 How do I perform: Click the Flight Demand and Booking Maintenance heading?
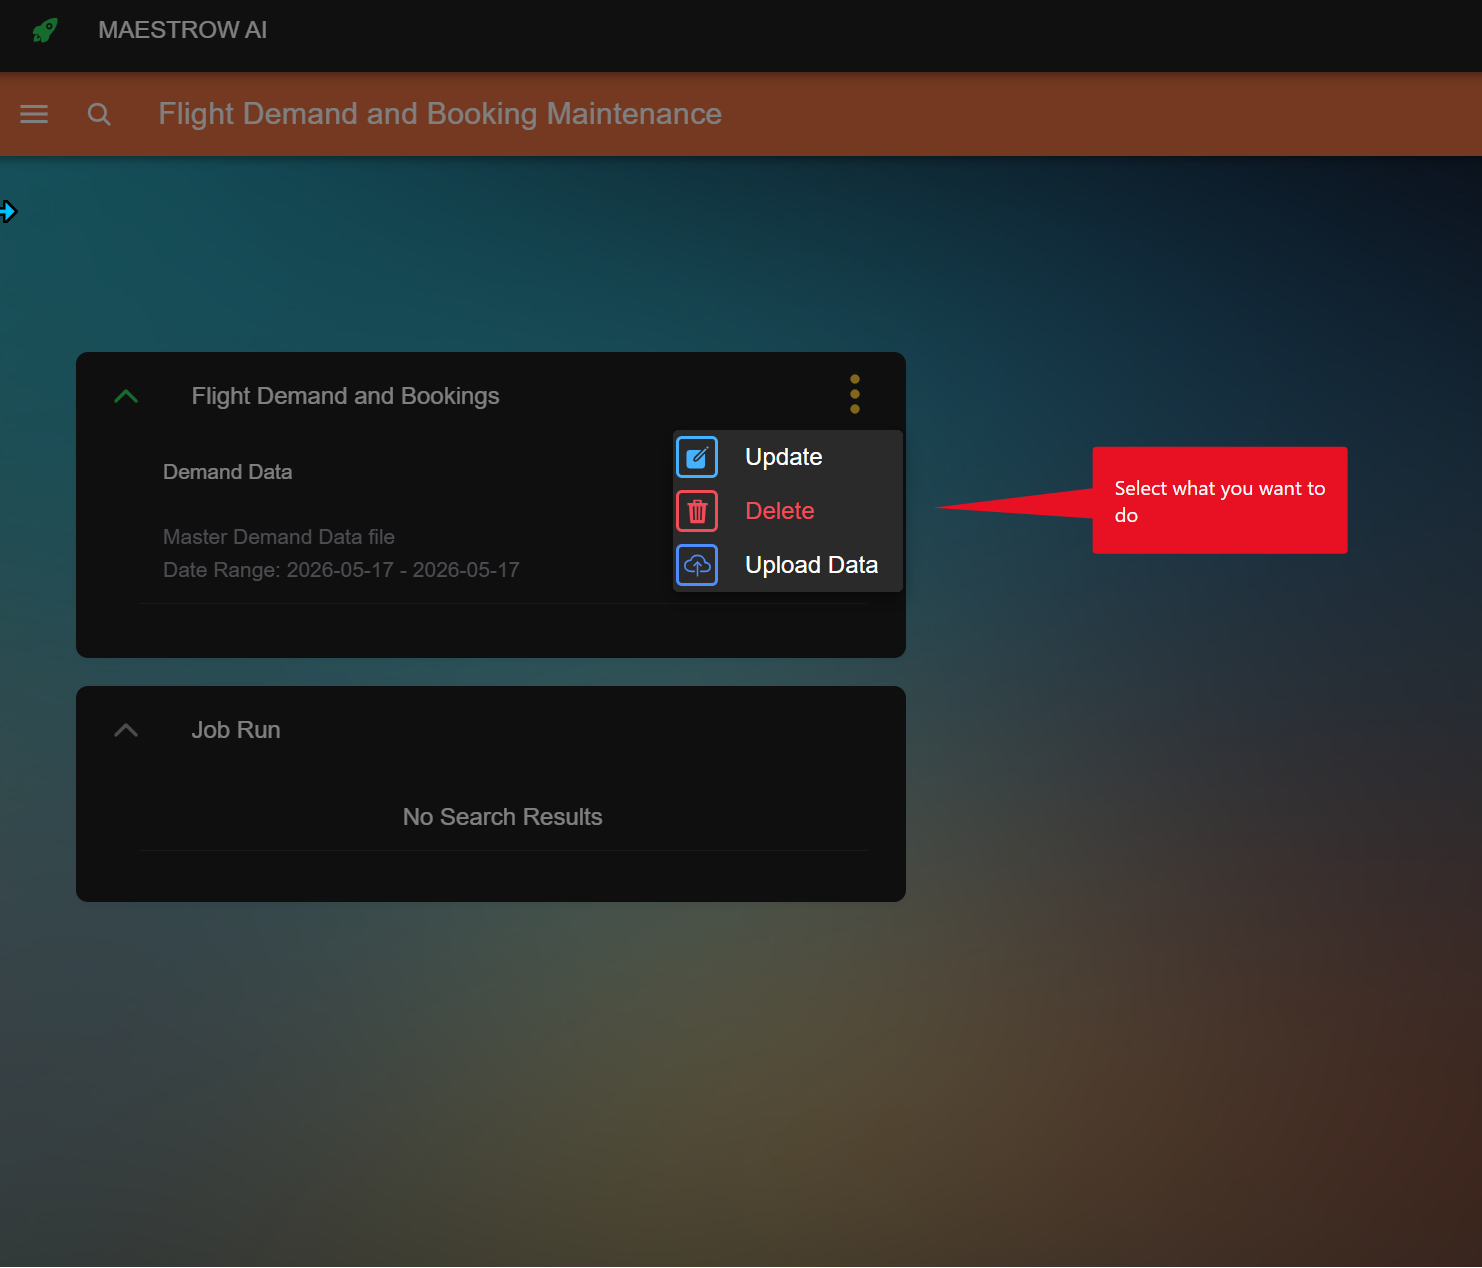pos(440,114)
